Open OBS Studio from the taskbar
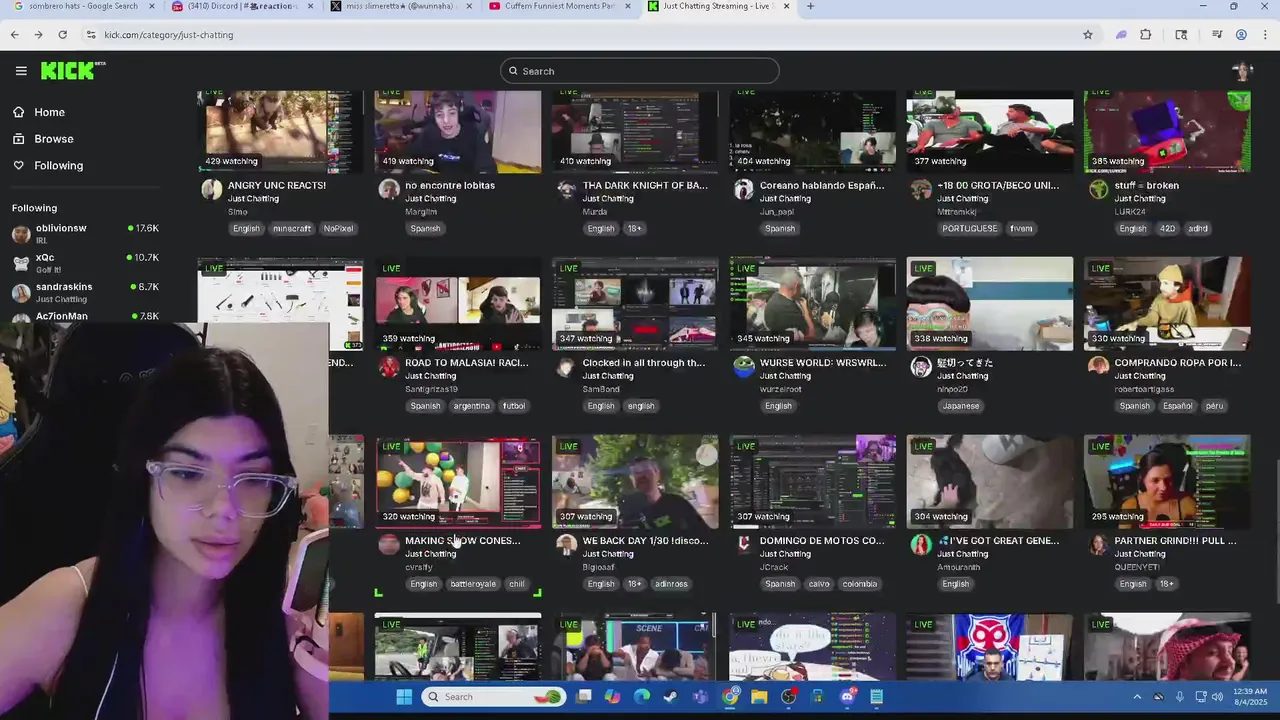 pos(789,697)
